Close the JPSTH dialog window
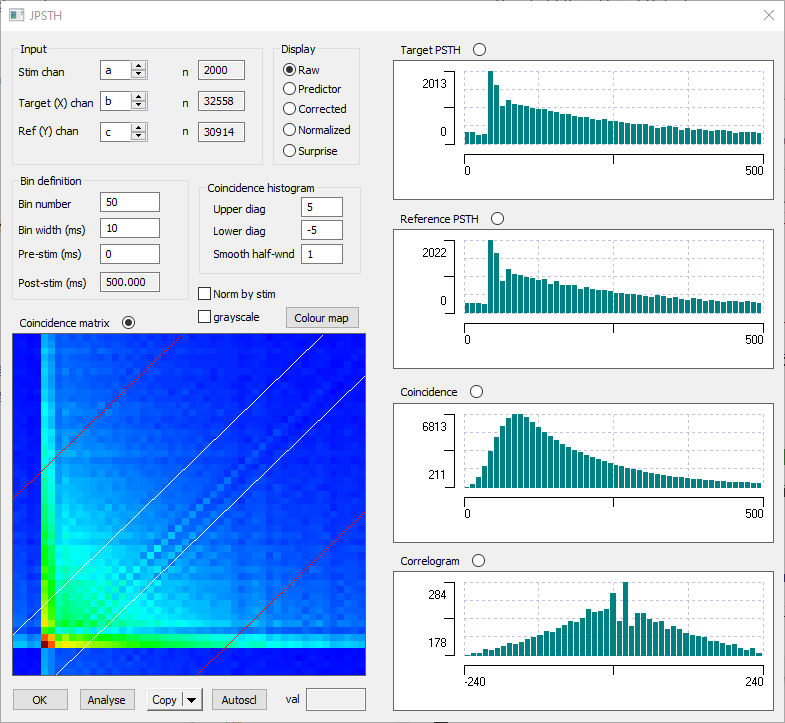785x723 pixels. click(x=768, y=15)
